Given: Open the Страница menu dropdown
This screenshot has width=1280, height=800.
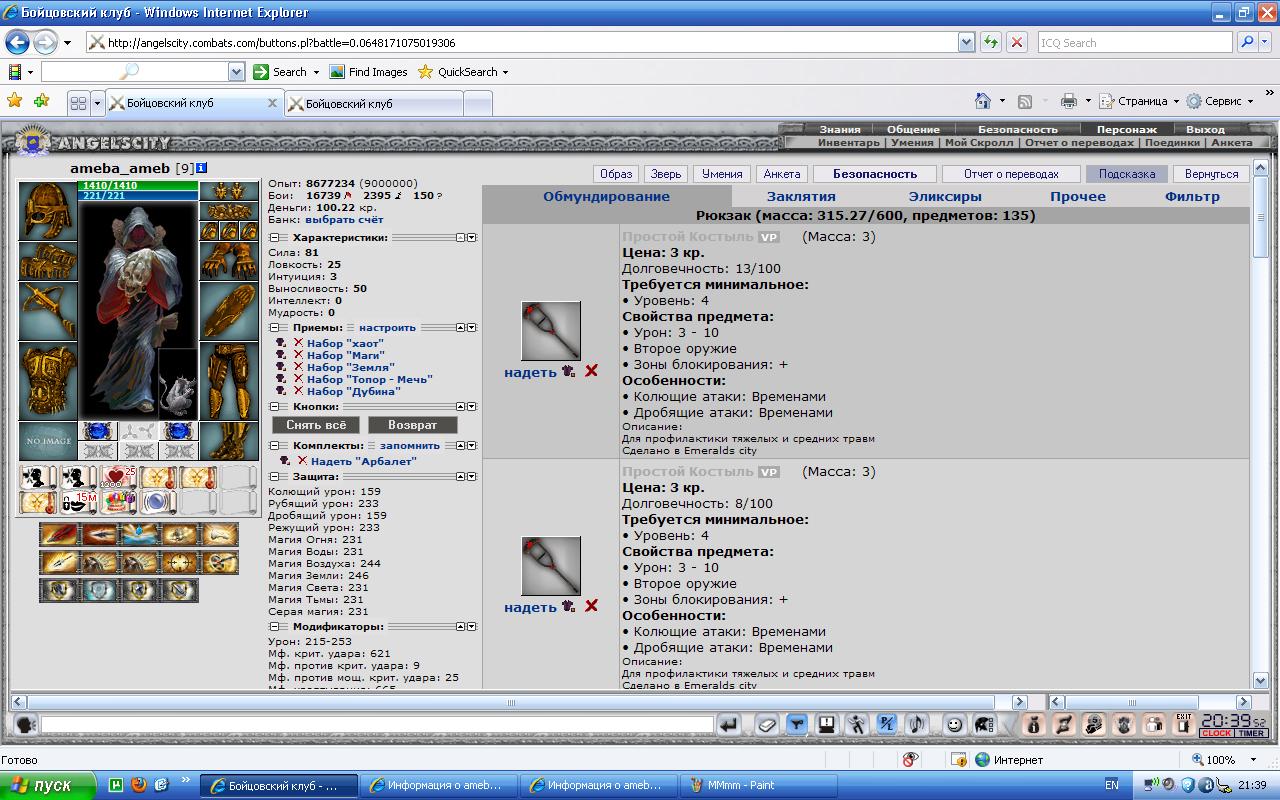Looking at the screenshot, I should click(x=1176, y=101).
